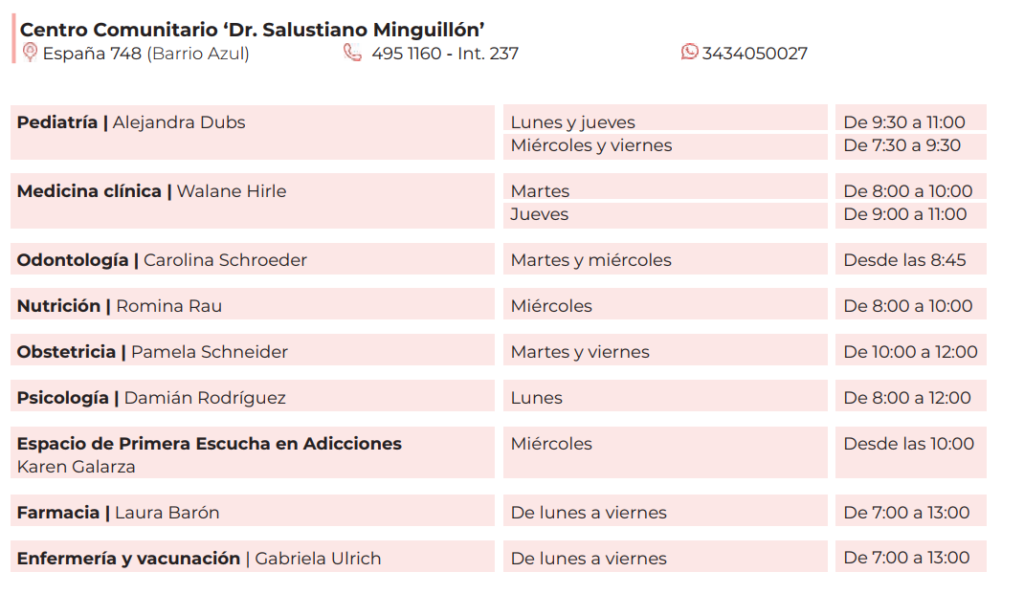
Task: Select the Desde las 8:45 time cell
Action: coord(911,259)
